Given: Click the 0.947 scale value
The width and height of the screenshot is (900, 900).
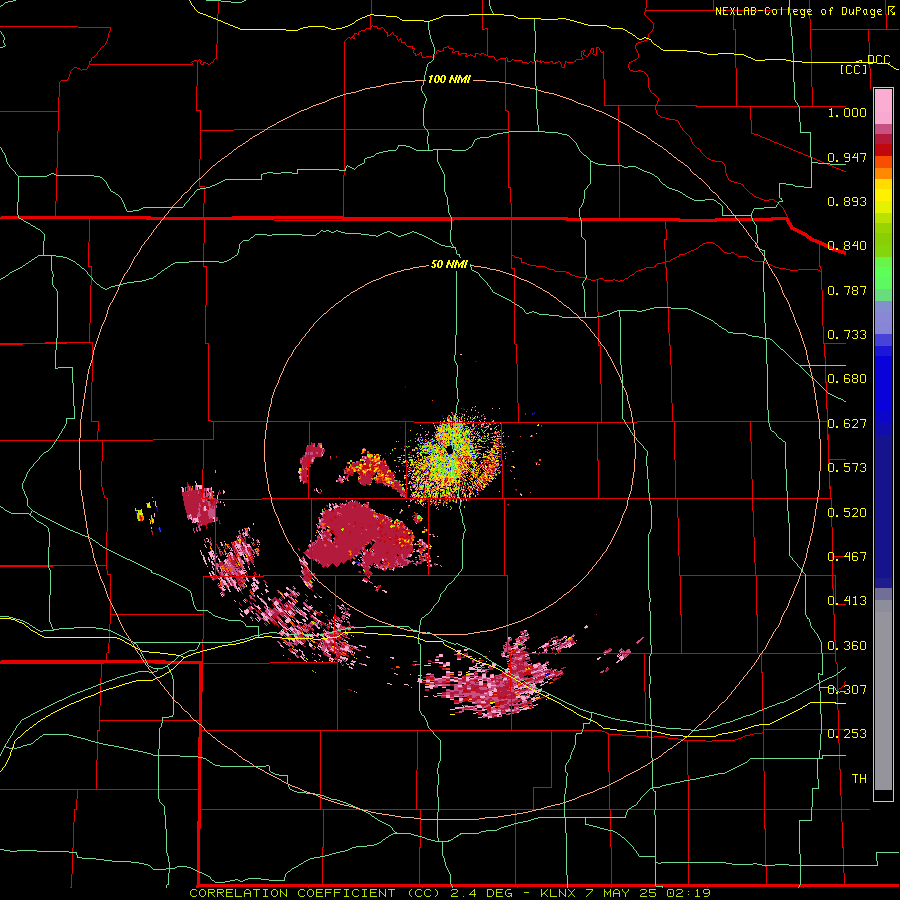Looking at the screenshot, I should coord(847,157).
